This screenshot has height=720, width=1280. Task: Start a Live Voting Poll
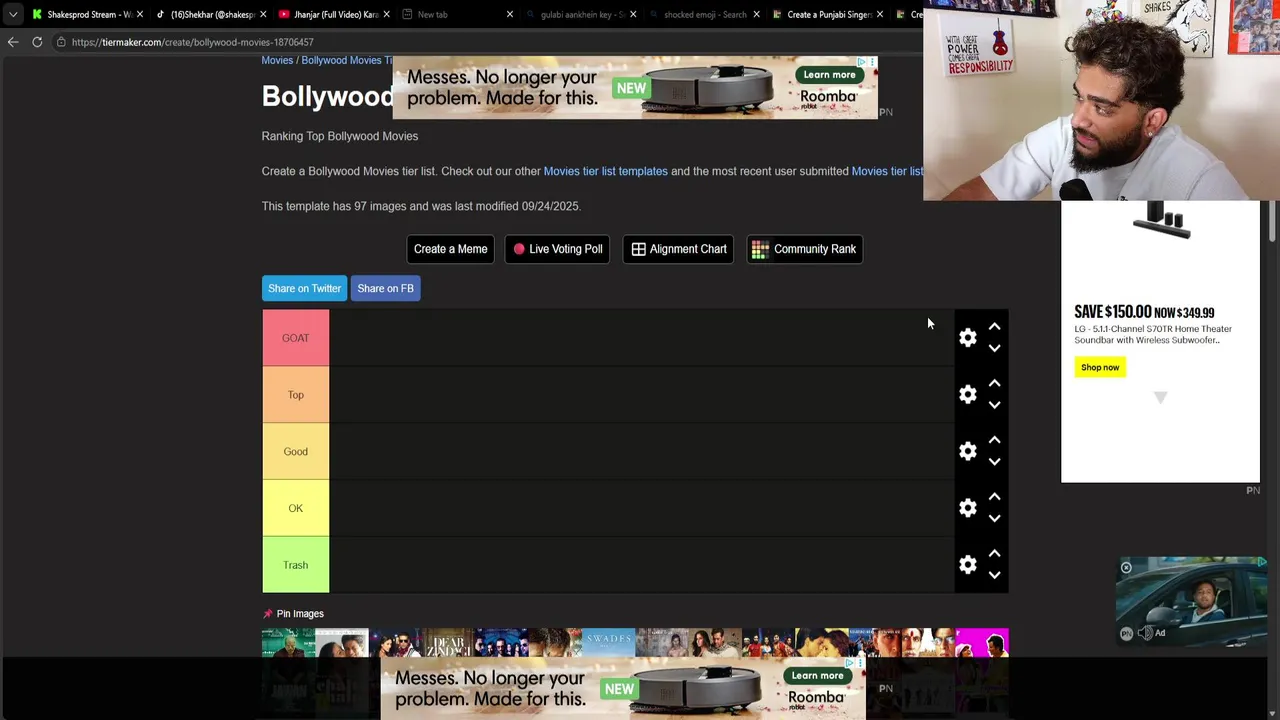(x=557, y=249)
